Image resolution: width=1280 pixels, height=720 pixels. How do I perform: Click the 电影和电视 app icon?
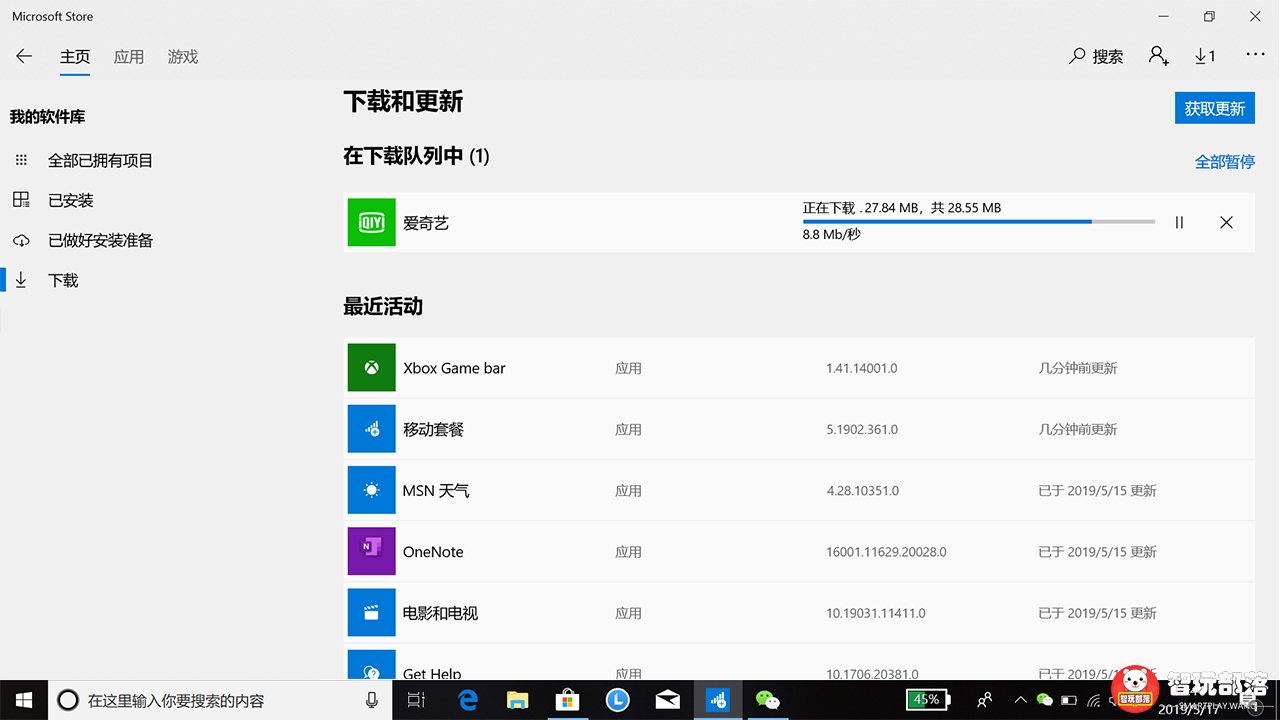pyautogui.click(x=371, y=612)
